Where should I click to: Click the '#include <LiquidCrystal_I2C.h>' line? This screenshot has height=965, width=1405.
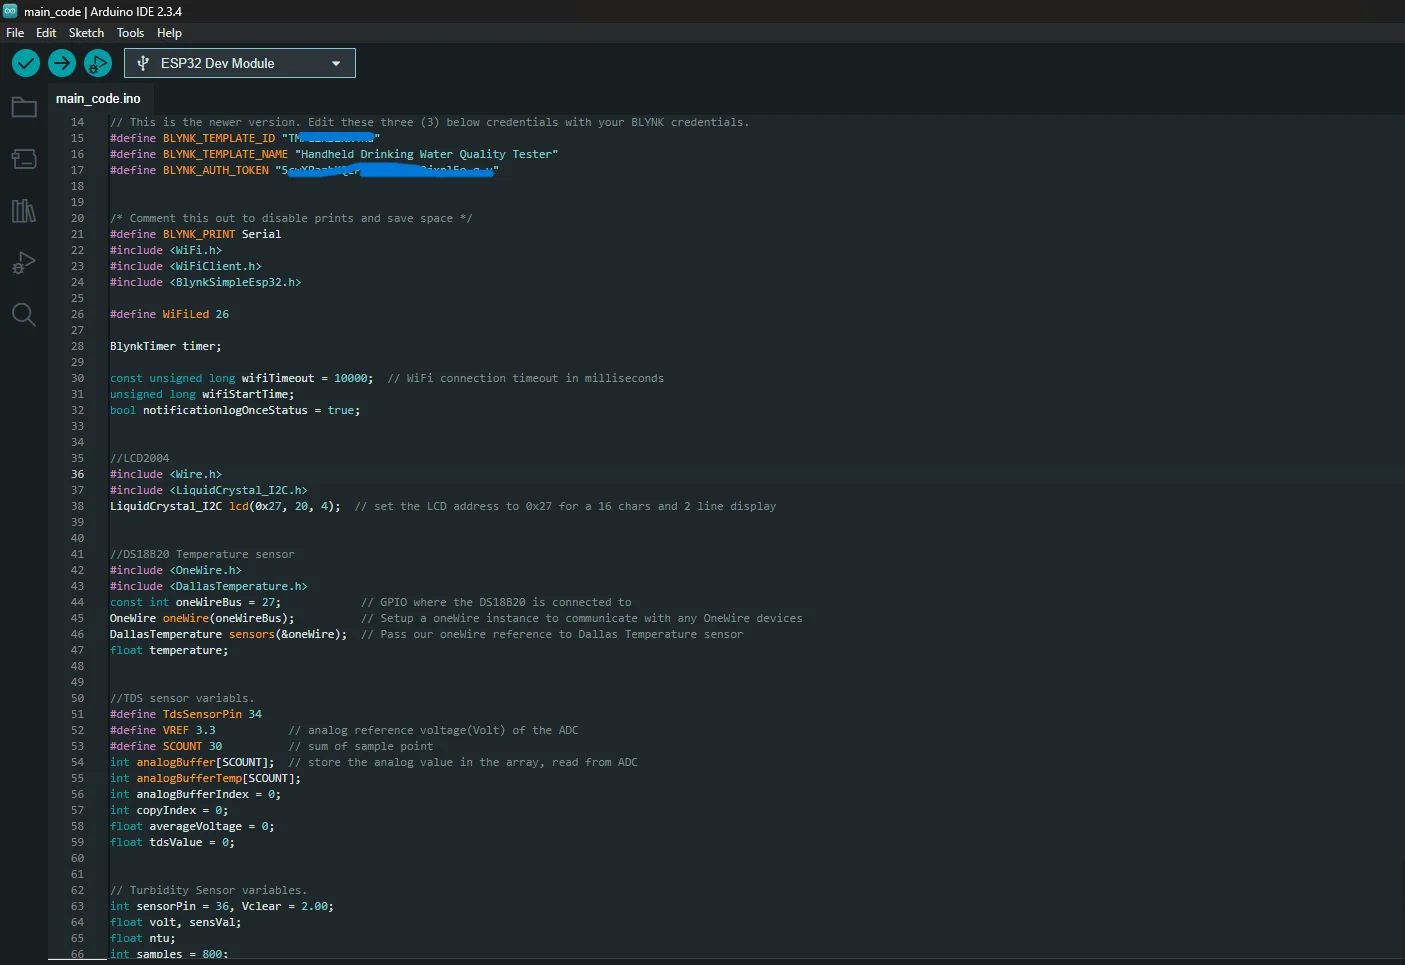click(209, 490)
